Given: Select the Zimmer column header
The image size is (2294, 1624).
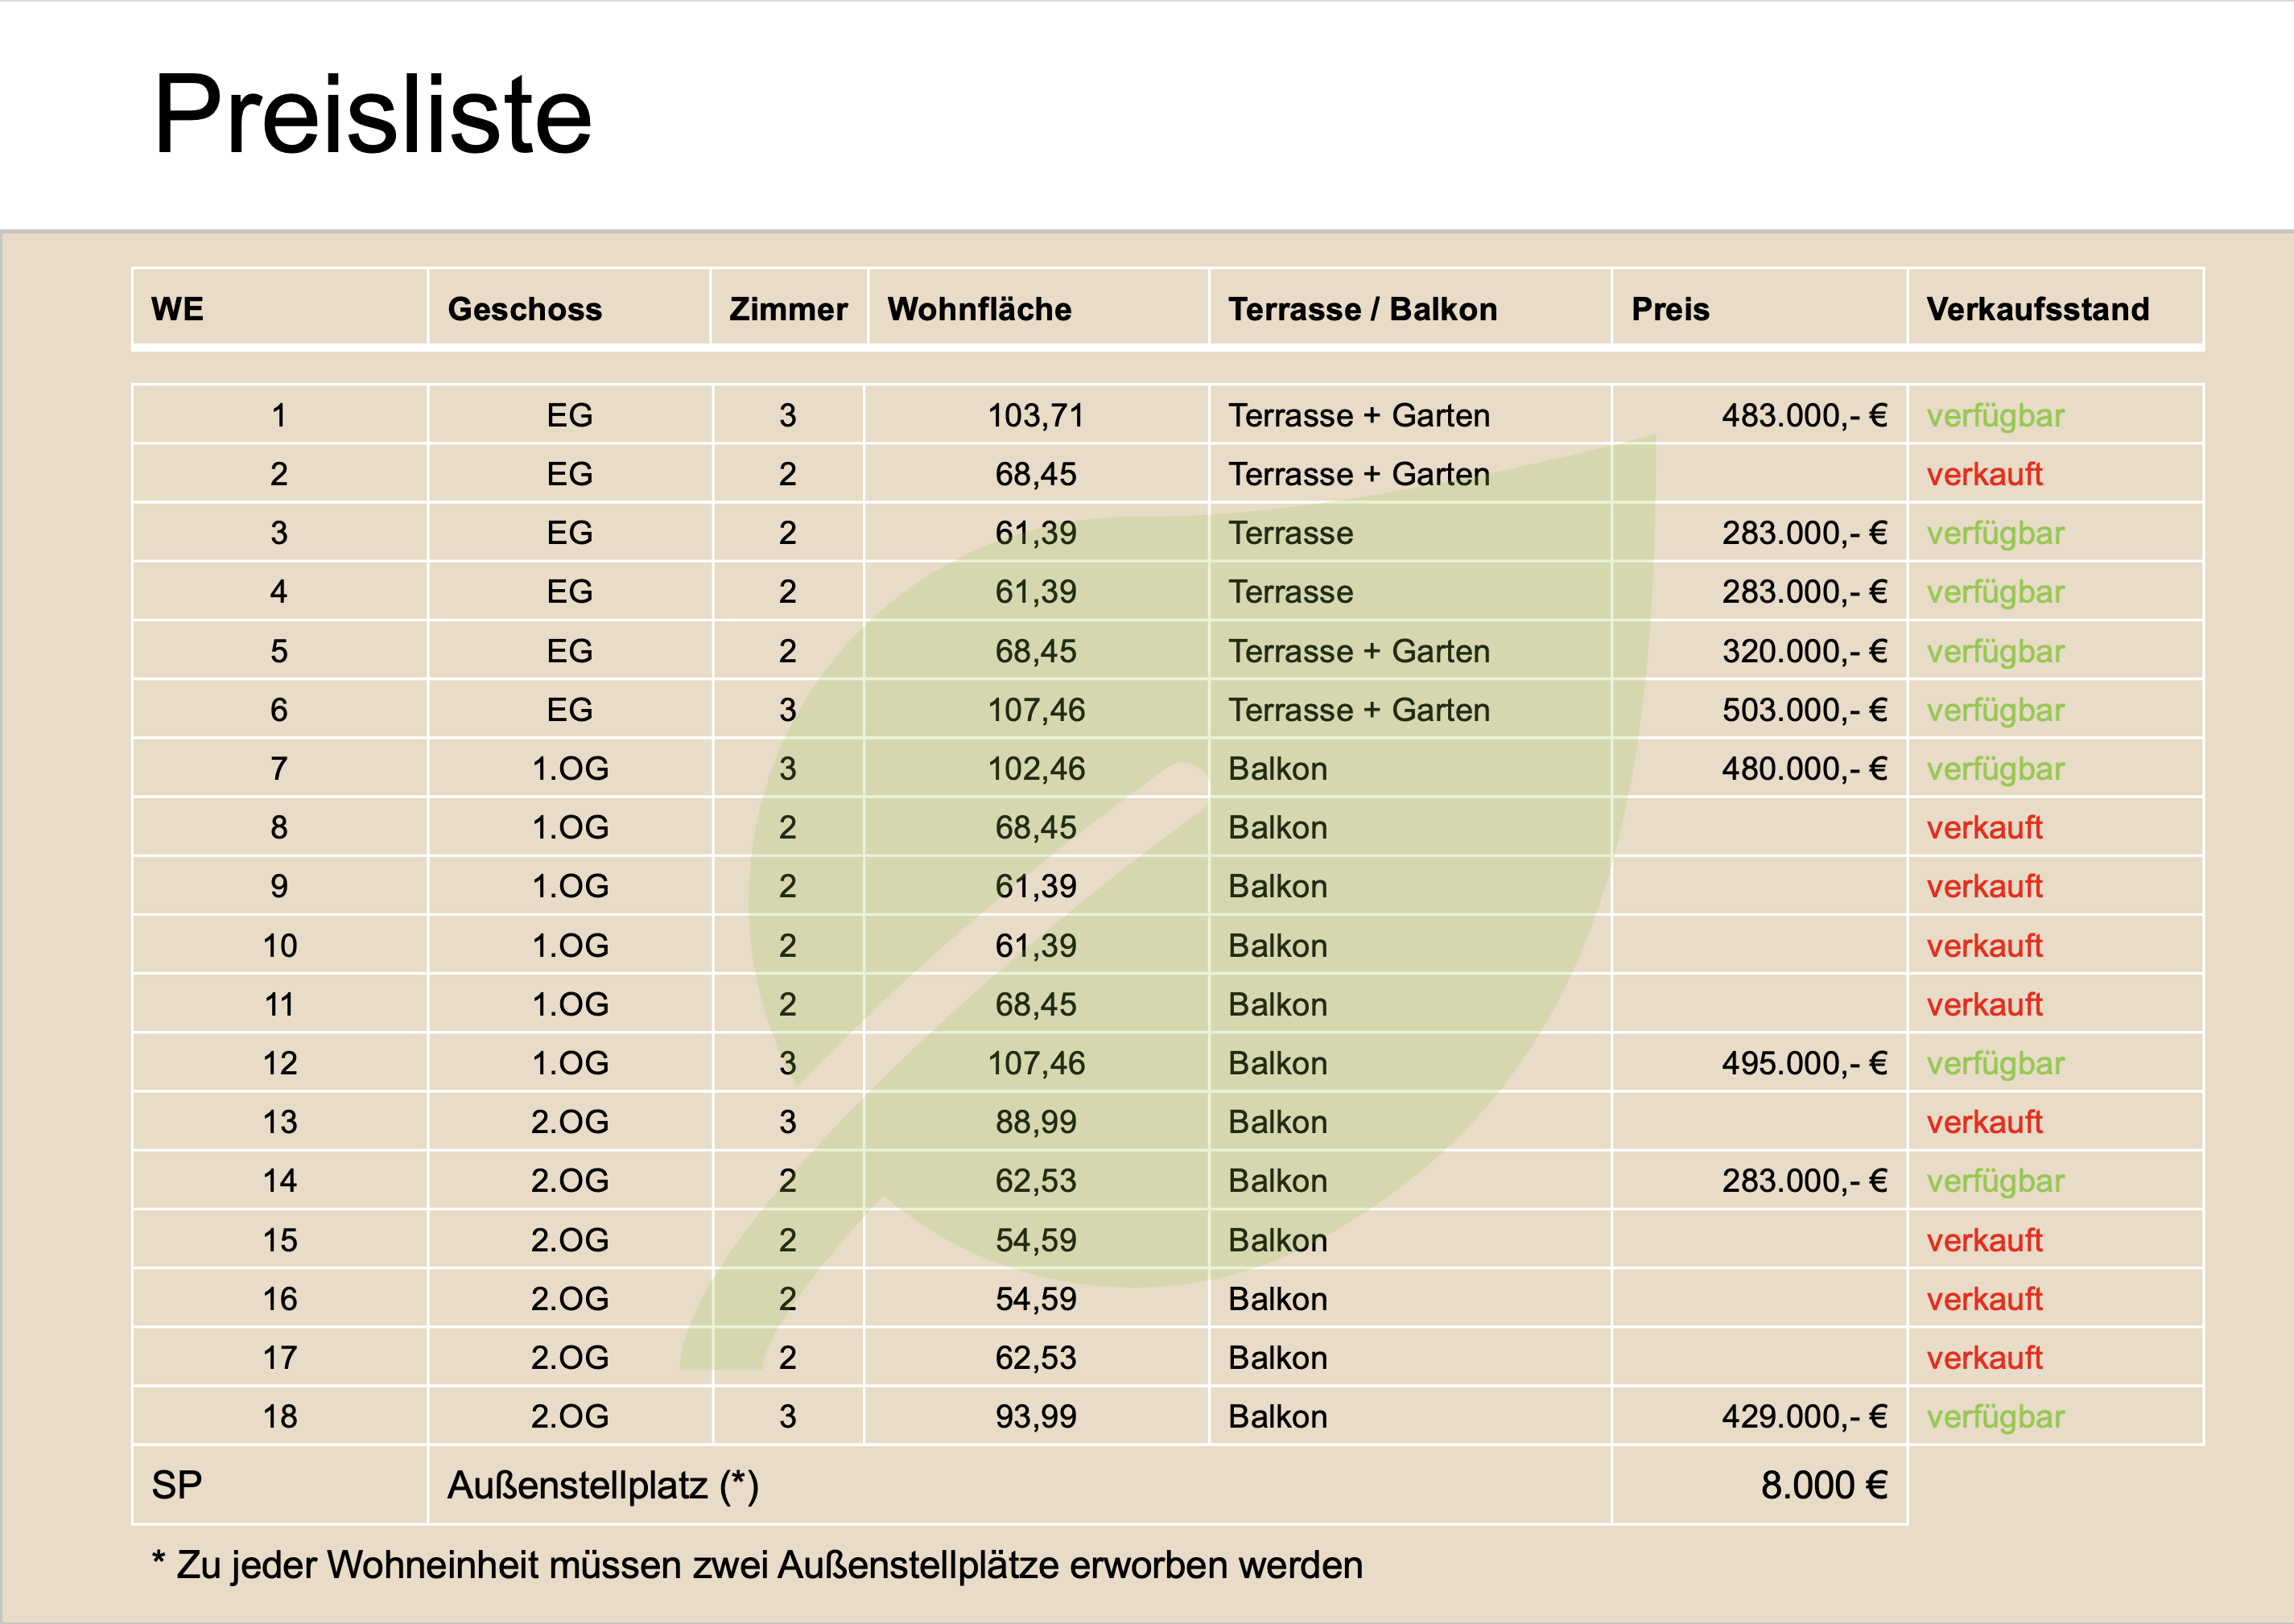Looking at the screenshot, I should tap(788, 309).
